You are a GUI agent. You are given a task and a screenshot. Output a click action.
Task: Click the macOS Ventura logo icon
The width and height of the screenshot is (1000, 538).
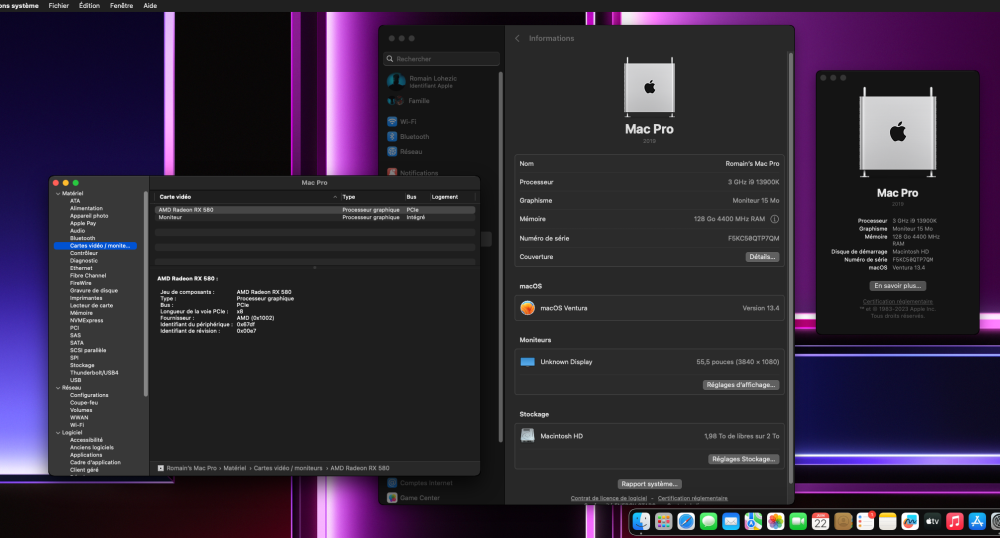[527, 308]
